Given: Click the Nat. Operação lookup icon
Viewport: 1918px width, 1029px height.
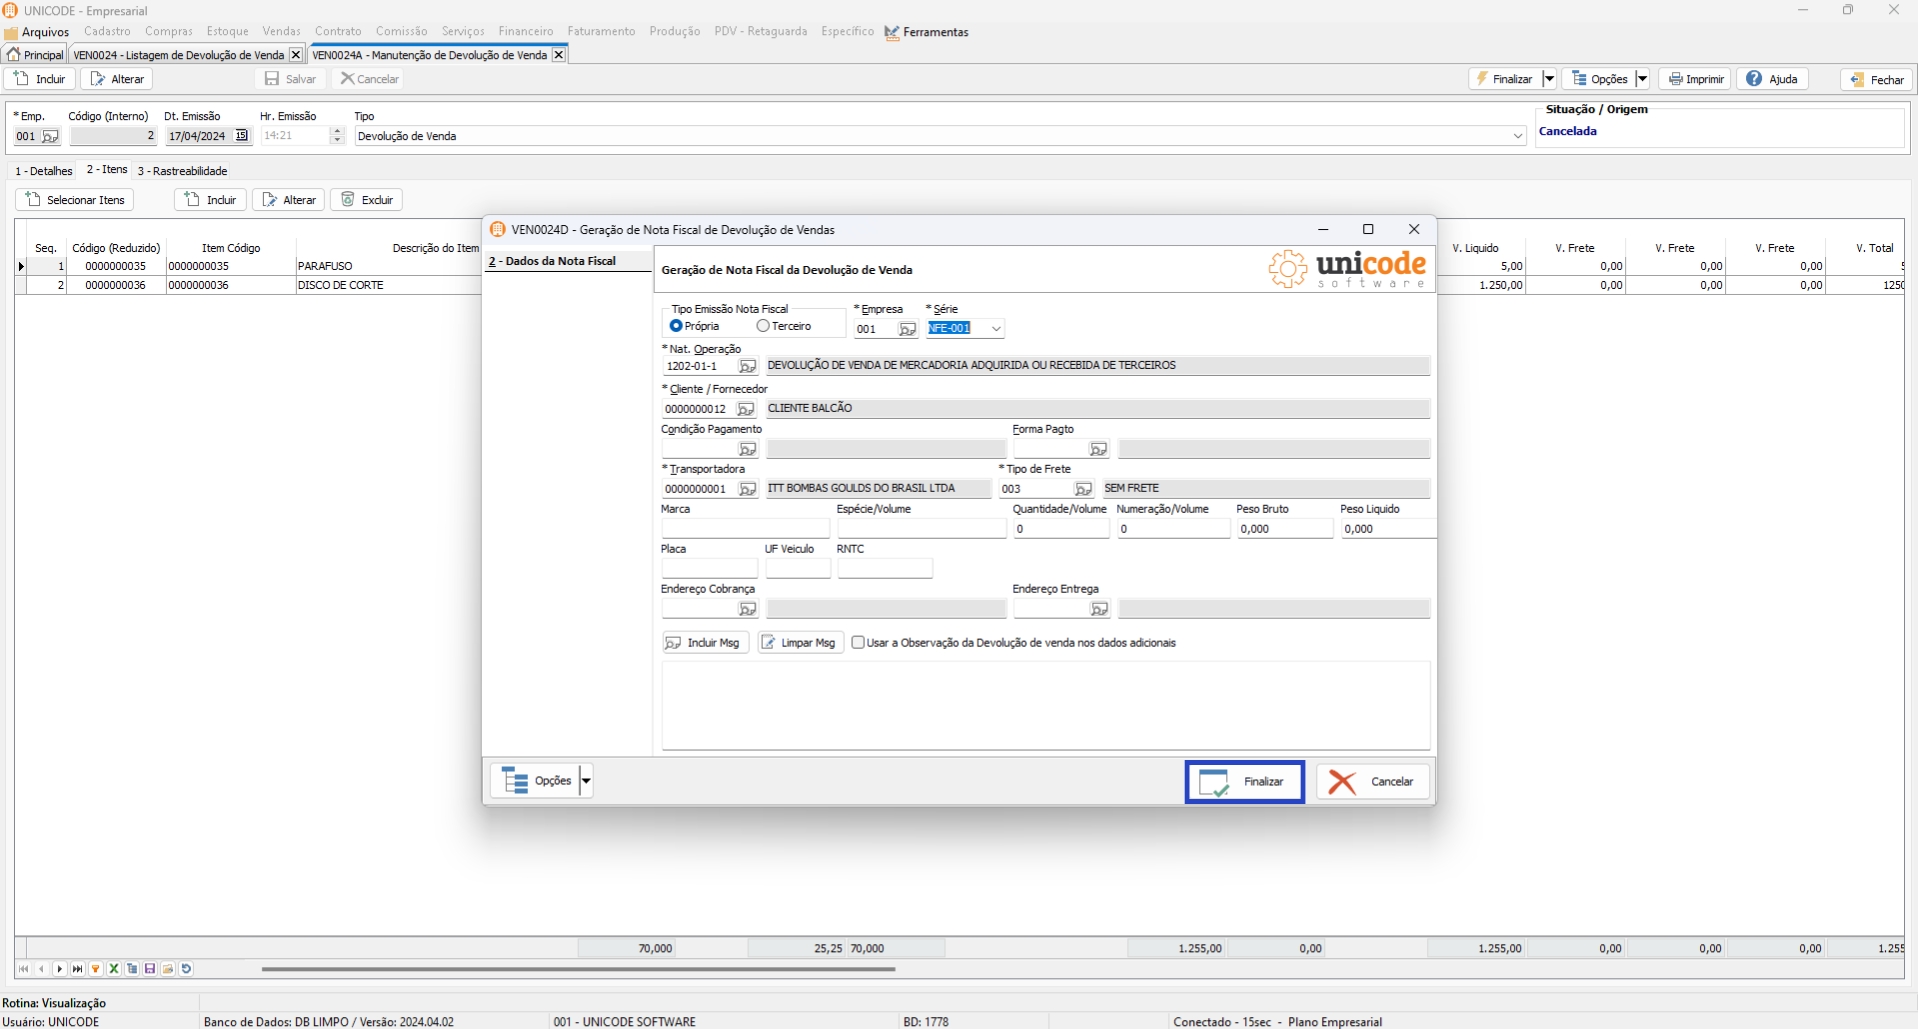Looking at the screenshot, I should (x=747, y=367).
